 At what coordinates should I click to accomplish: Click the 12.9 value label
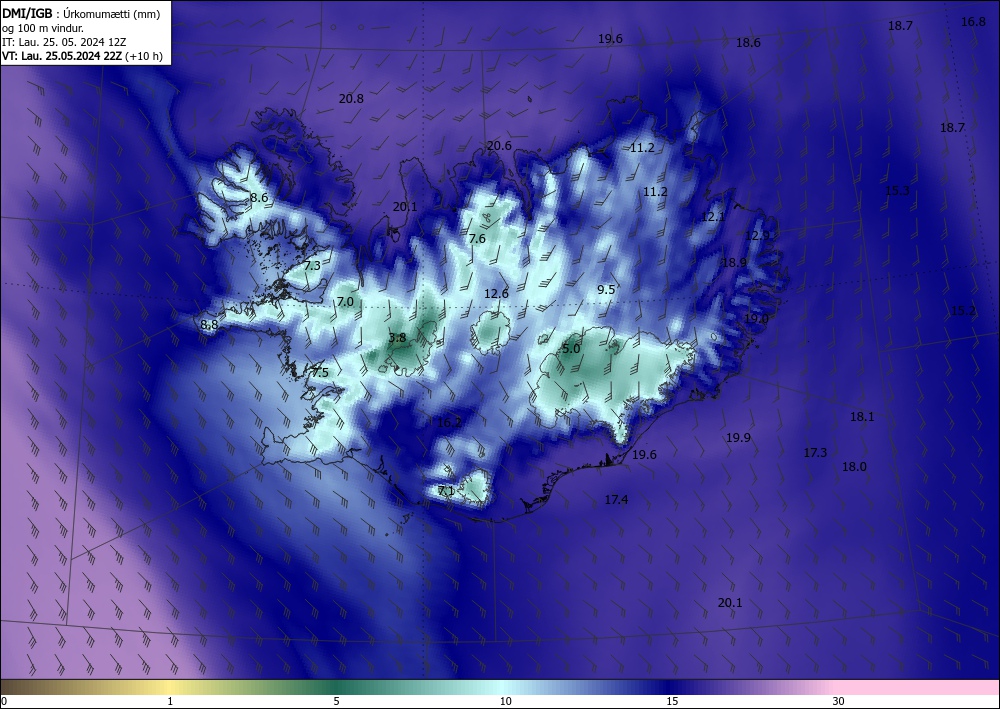point(758,236)
